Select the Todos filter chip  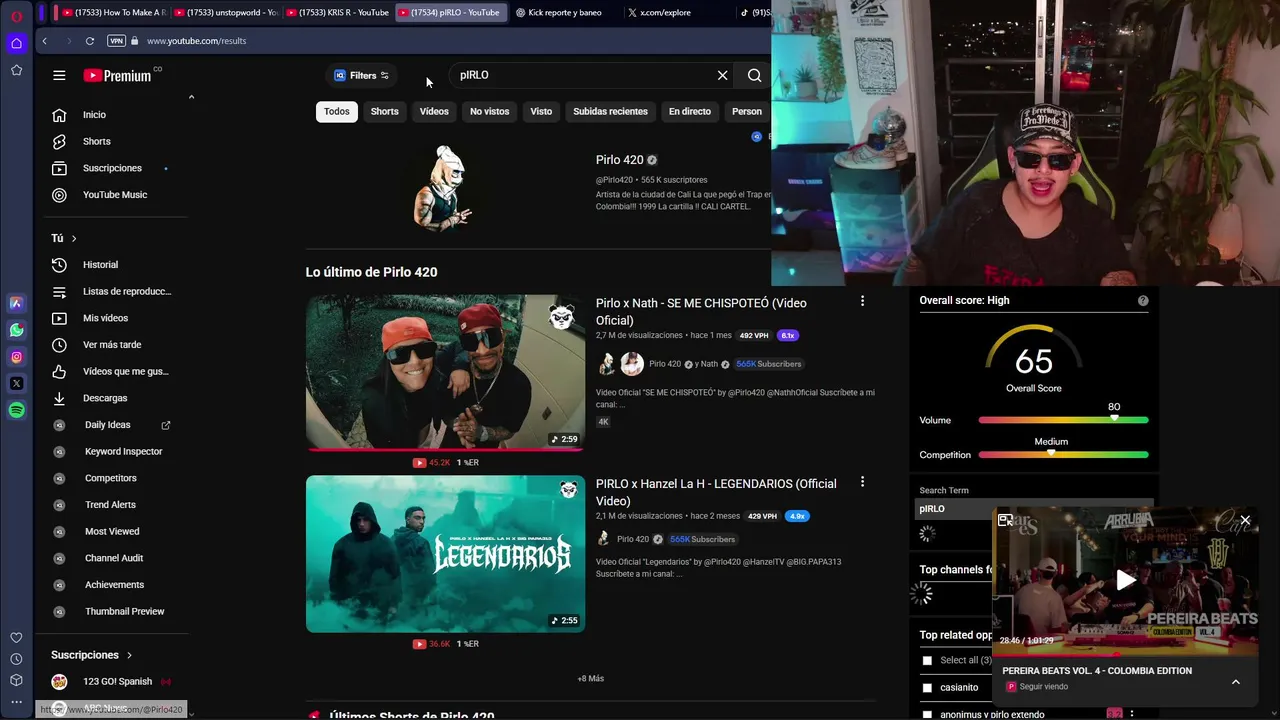(x=337, y=111)
